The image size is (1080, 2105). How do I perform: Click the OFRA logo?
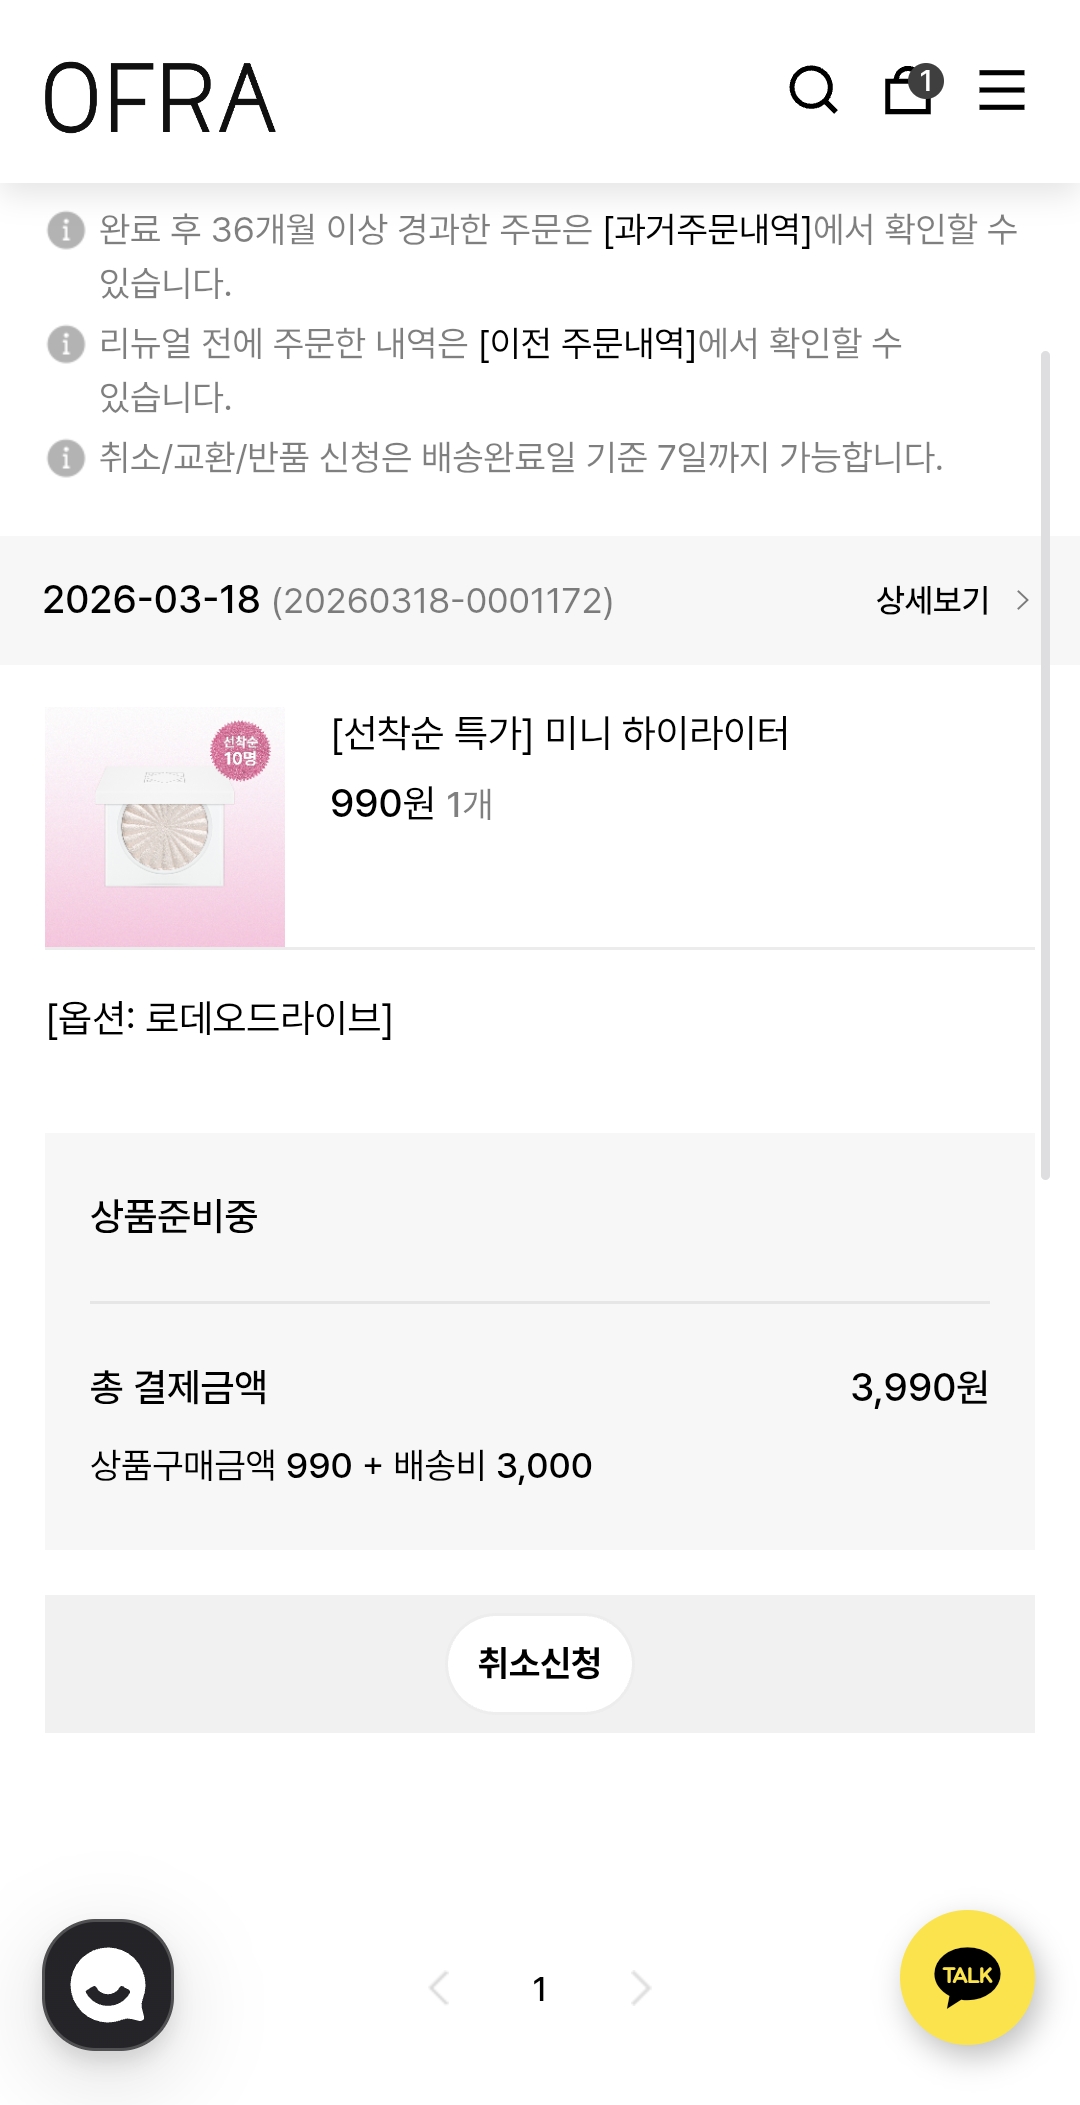pos(160,98)
